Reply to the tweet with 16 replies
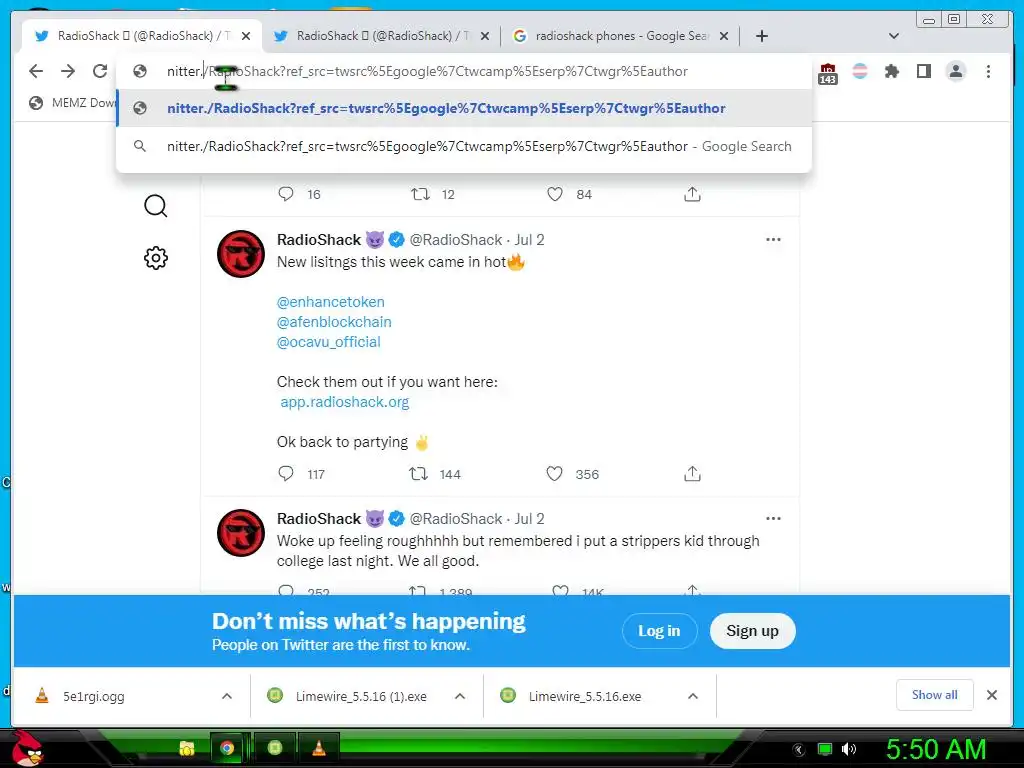The height and width of the screenshot is (768, 1024). tap(286, 194)
